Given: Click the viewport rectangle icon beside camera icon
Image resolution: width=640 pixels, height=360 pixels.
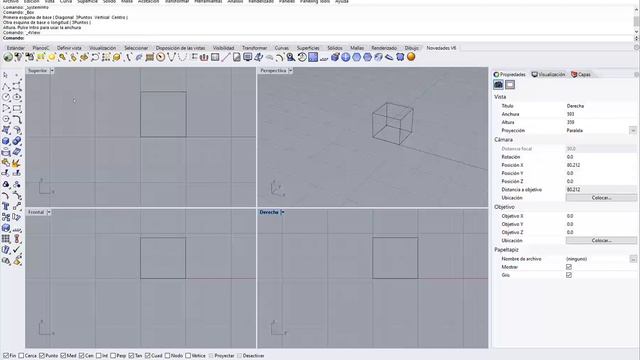Looking at the screenshot, I should [510, 84].
